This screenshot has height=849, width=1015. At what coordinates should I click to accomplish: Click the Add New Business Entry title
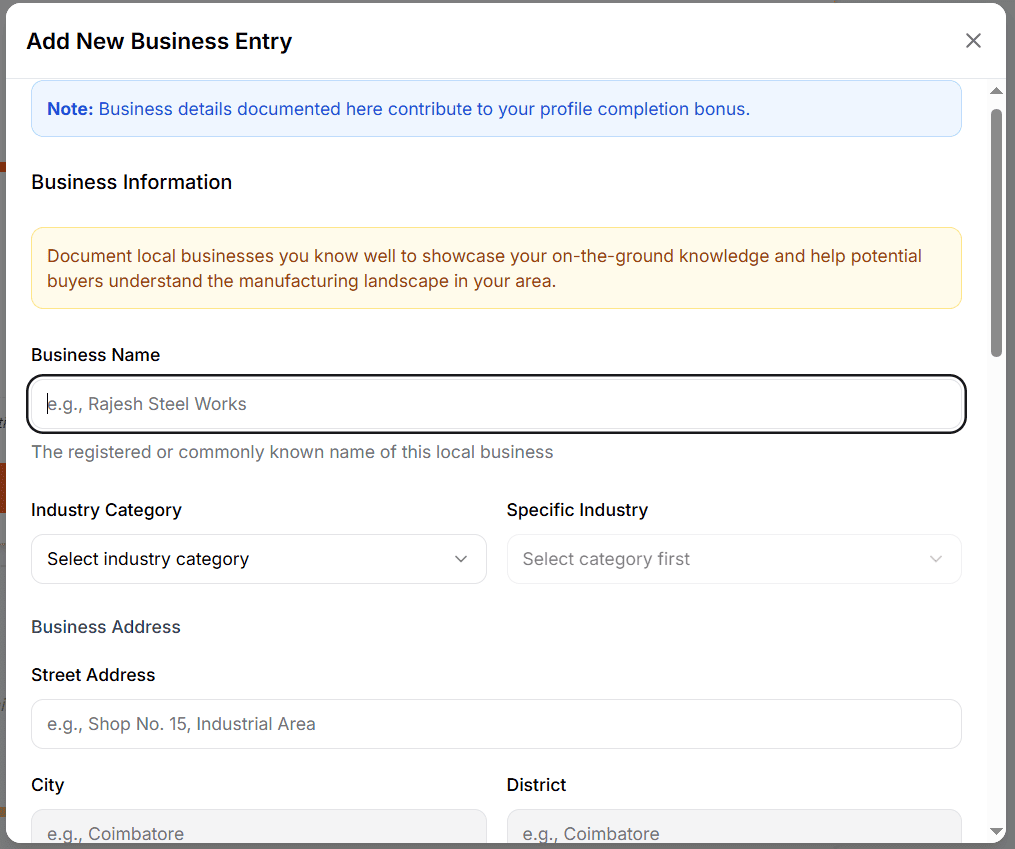click(159, 41)
